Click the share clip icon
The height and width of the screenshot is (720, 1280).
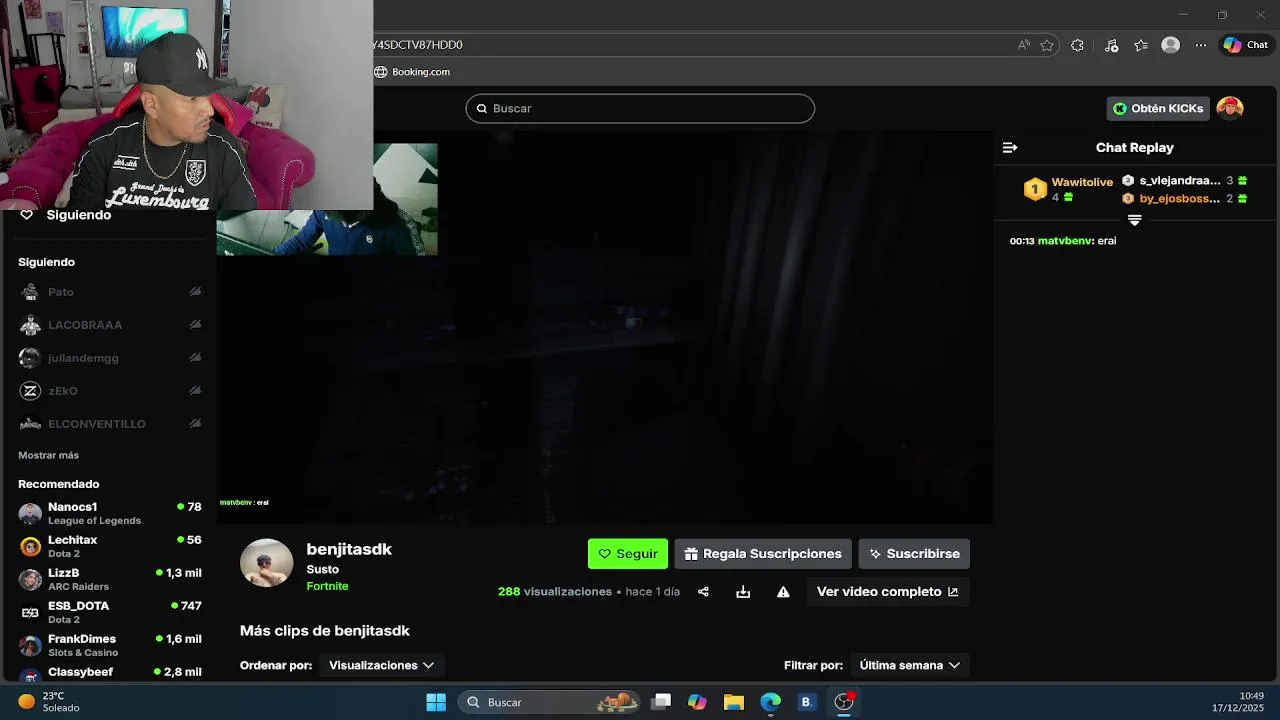coord(703,592)
